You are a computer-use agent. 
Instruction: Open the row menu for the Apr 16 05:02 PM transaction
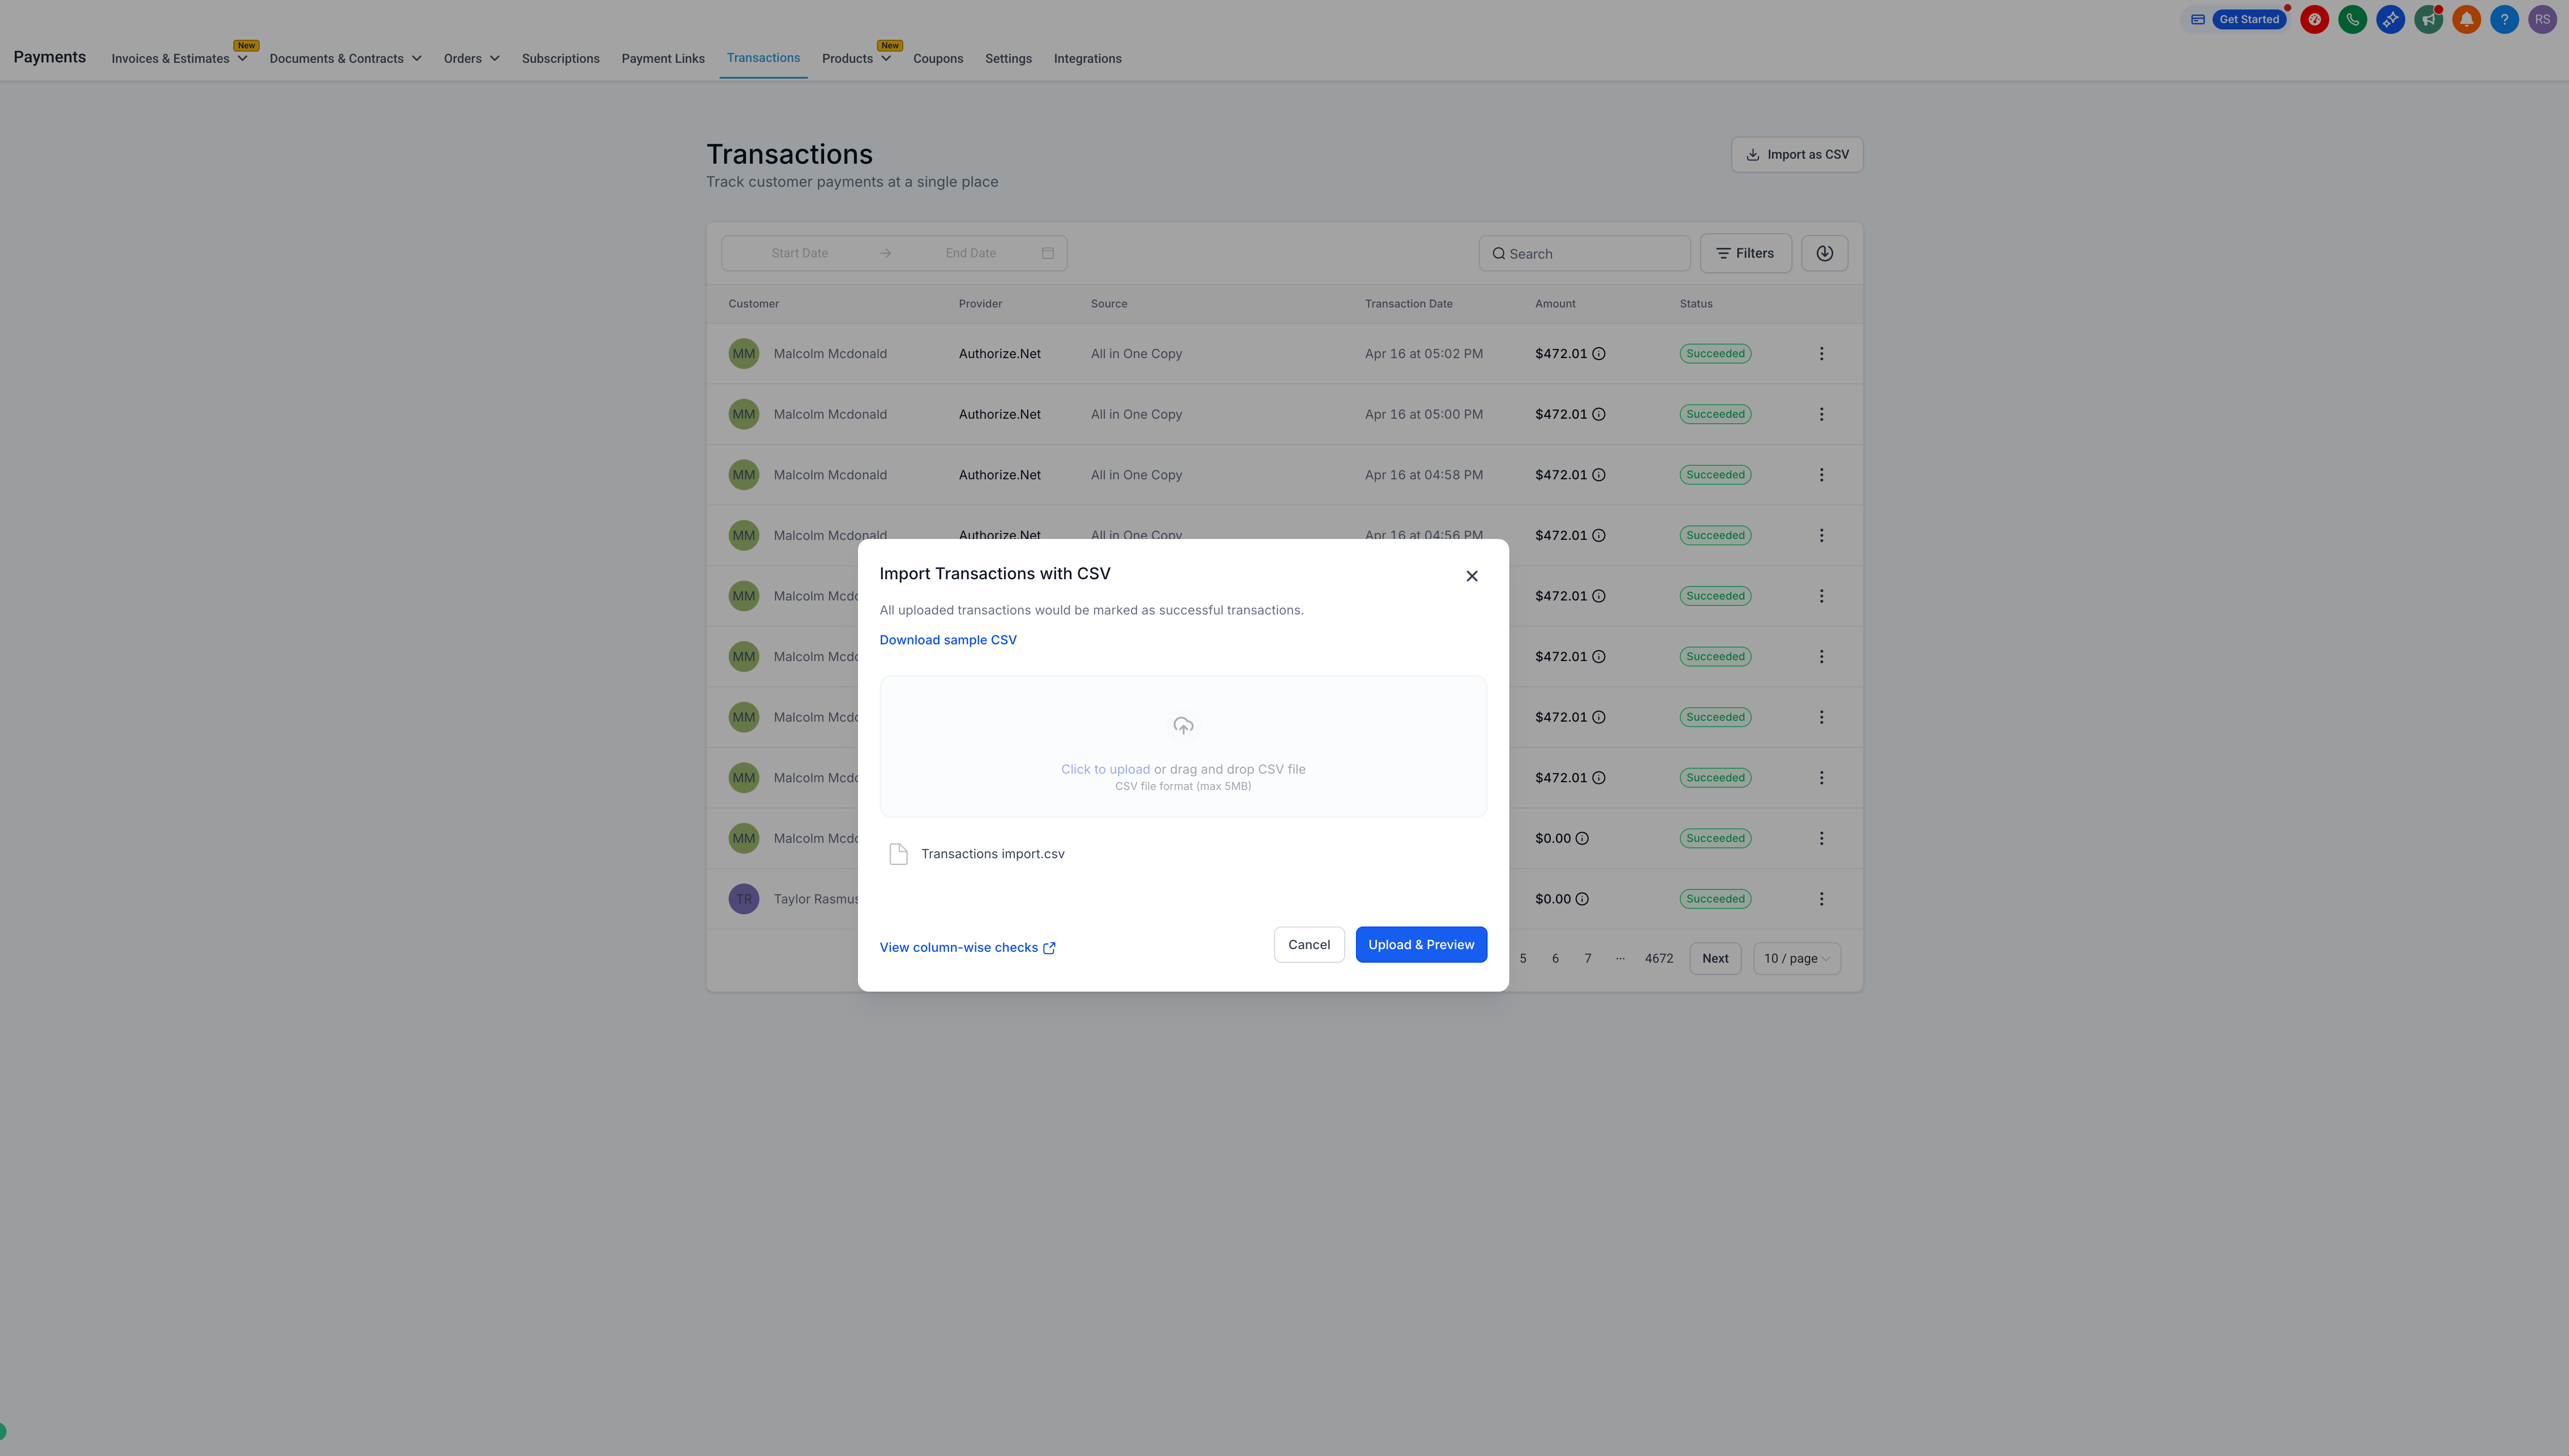tap(1821, 354)
